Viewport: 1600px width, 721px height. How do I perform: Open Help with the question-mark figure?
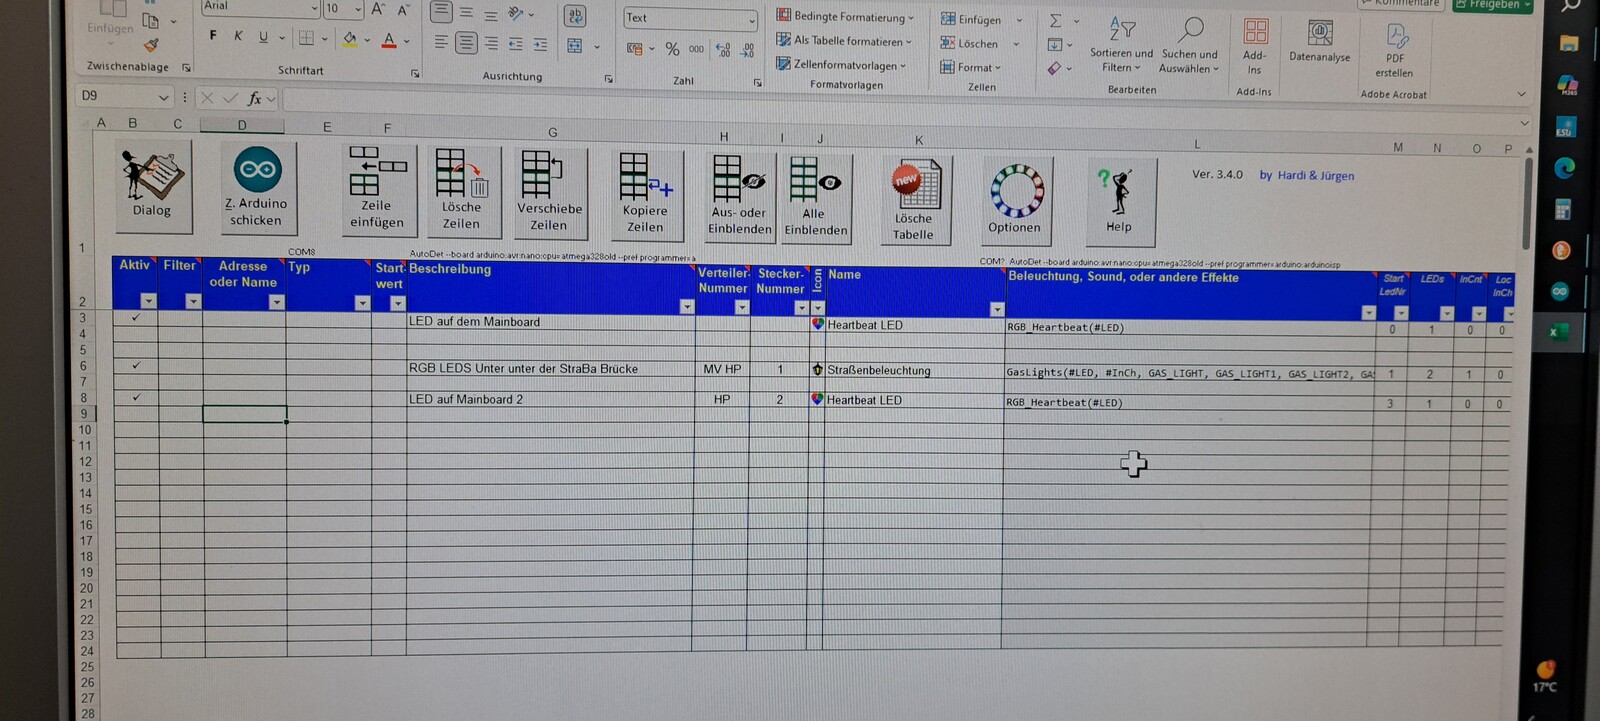(x=1119, y=201)
